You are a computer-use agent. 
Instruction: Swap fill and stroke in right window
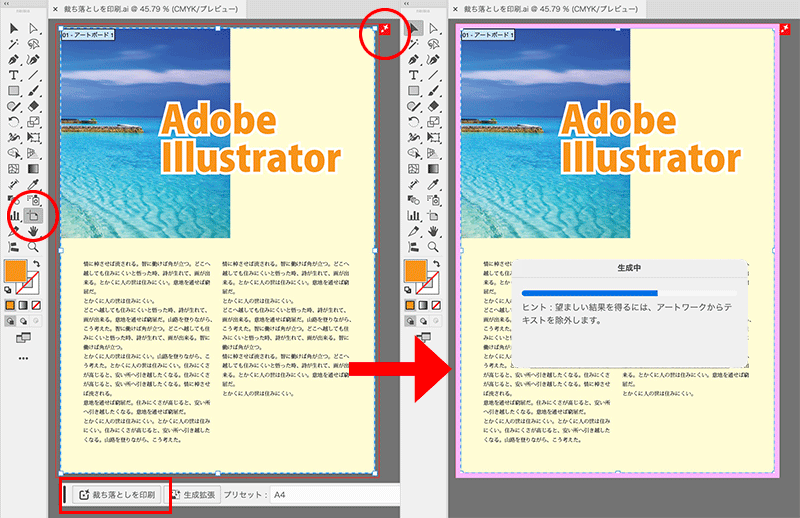coord(436,264)
